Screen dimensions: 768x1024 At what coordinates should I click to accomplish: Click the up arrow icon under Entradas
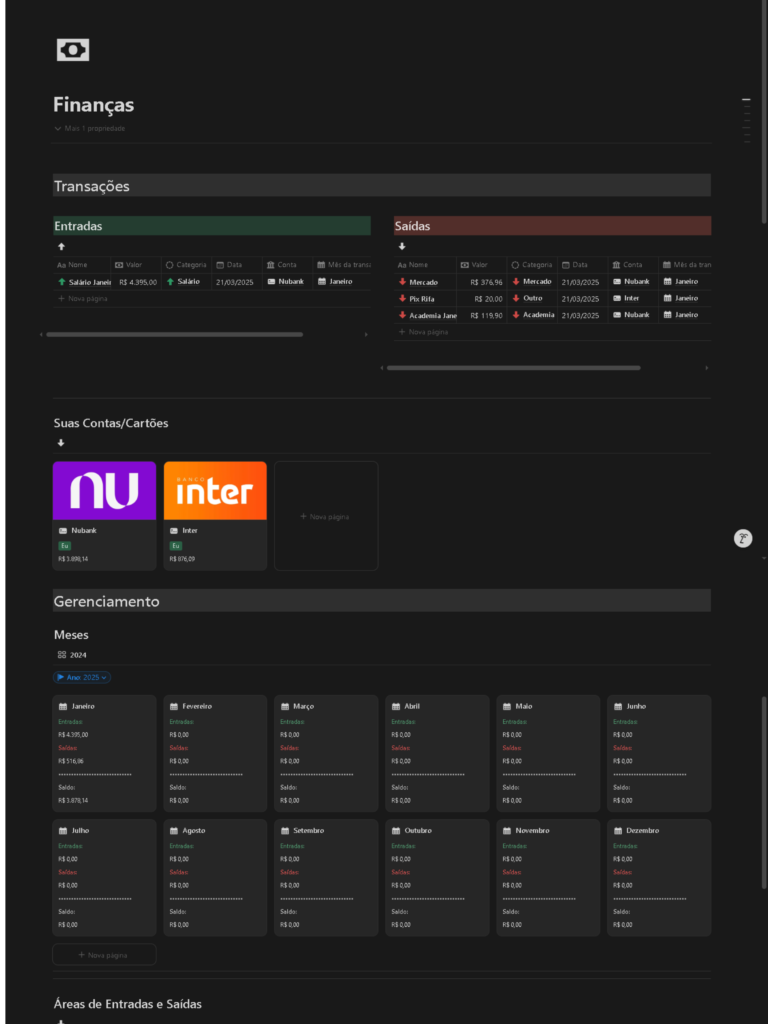pyautogui.click(x=61, y=246)
